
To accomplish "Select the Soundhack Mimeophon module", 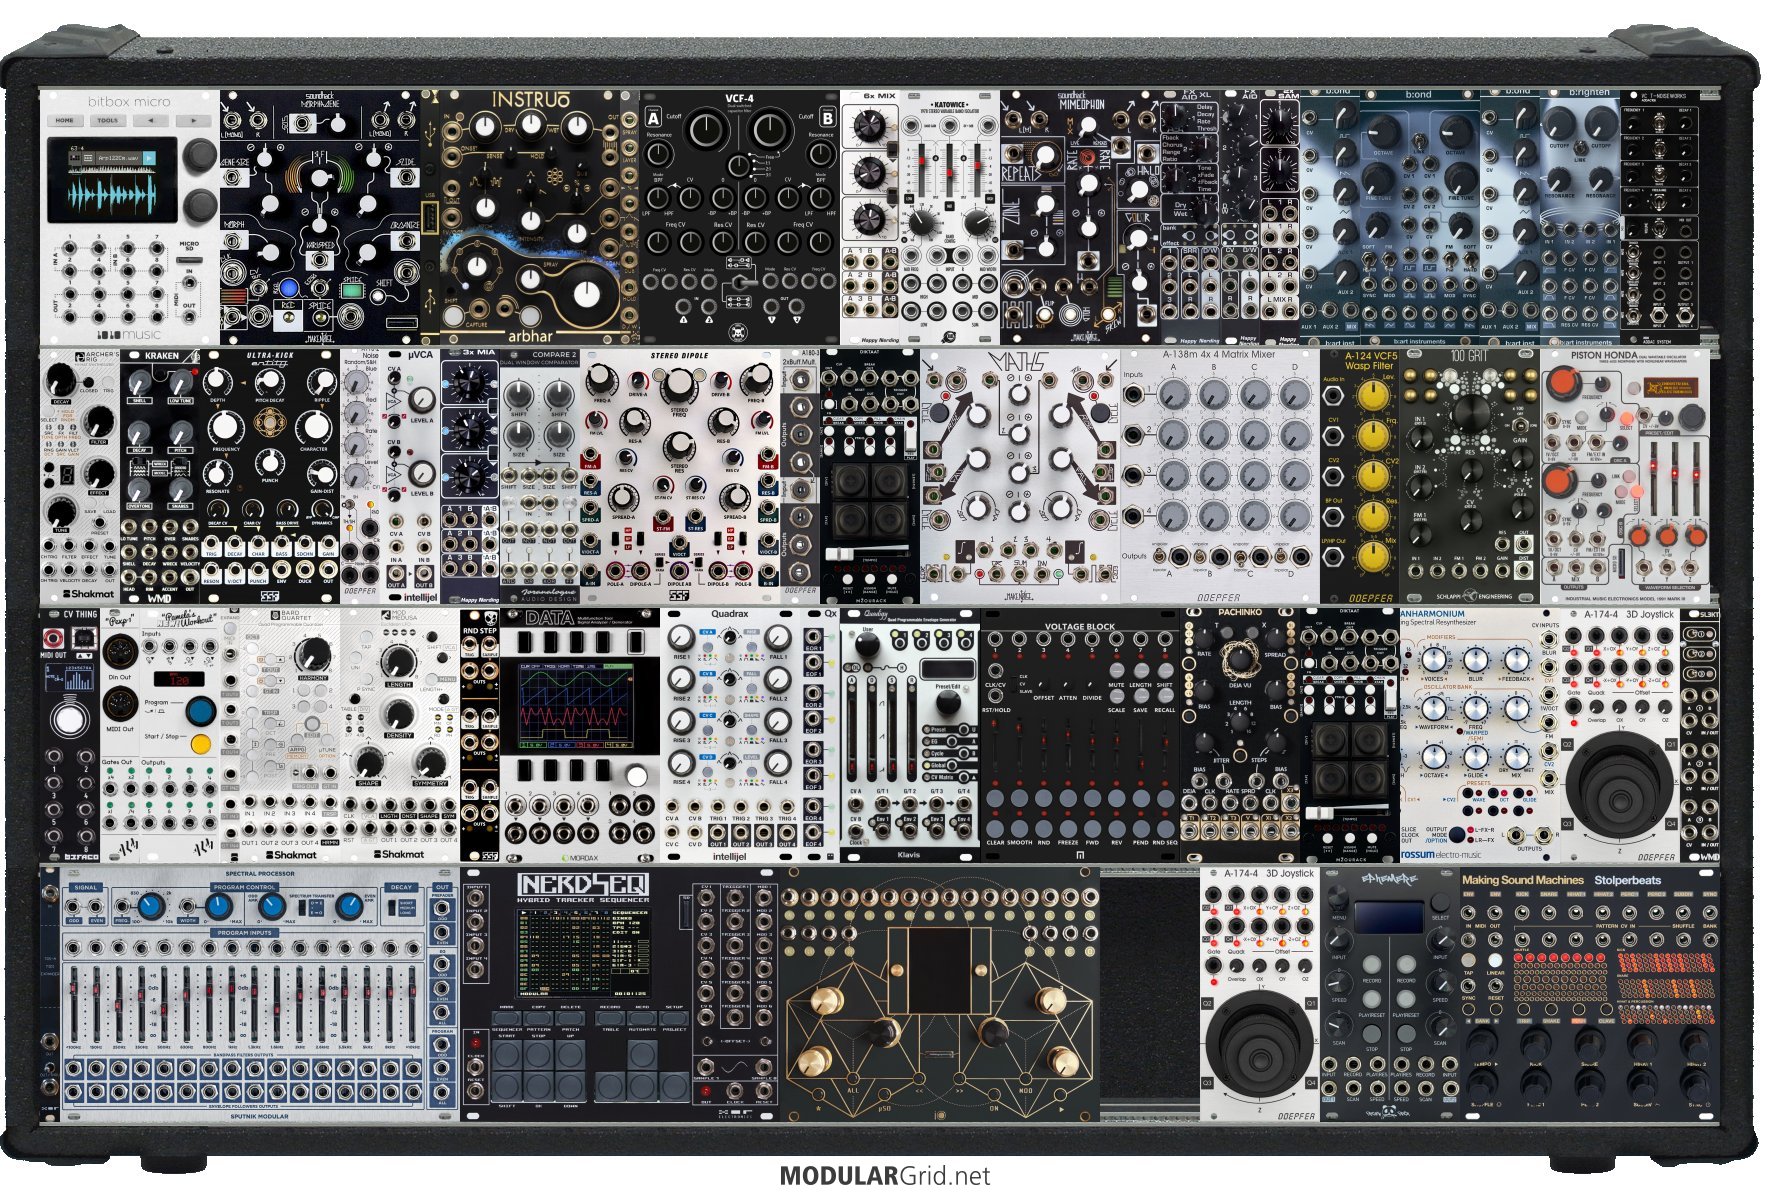I will [x=1080, y=216].
